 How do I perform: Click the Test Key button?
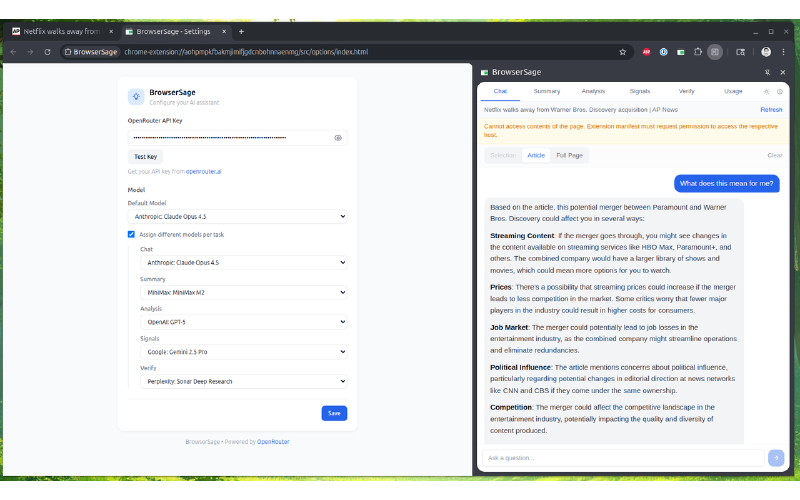[145, 157]
